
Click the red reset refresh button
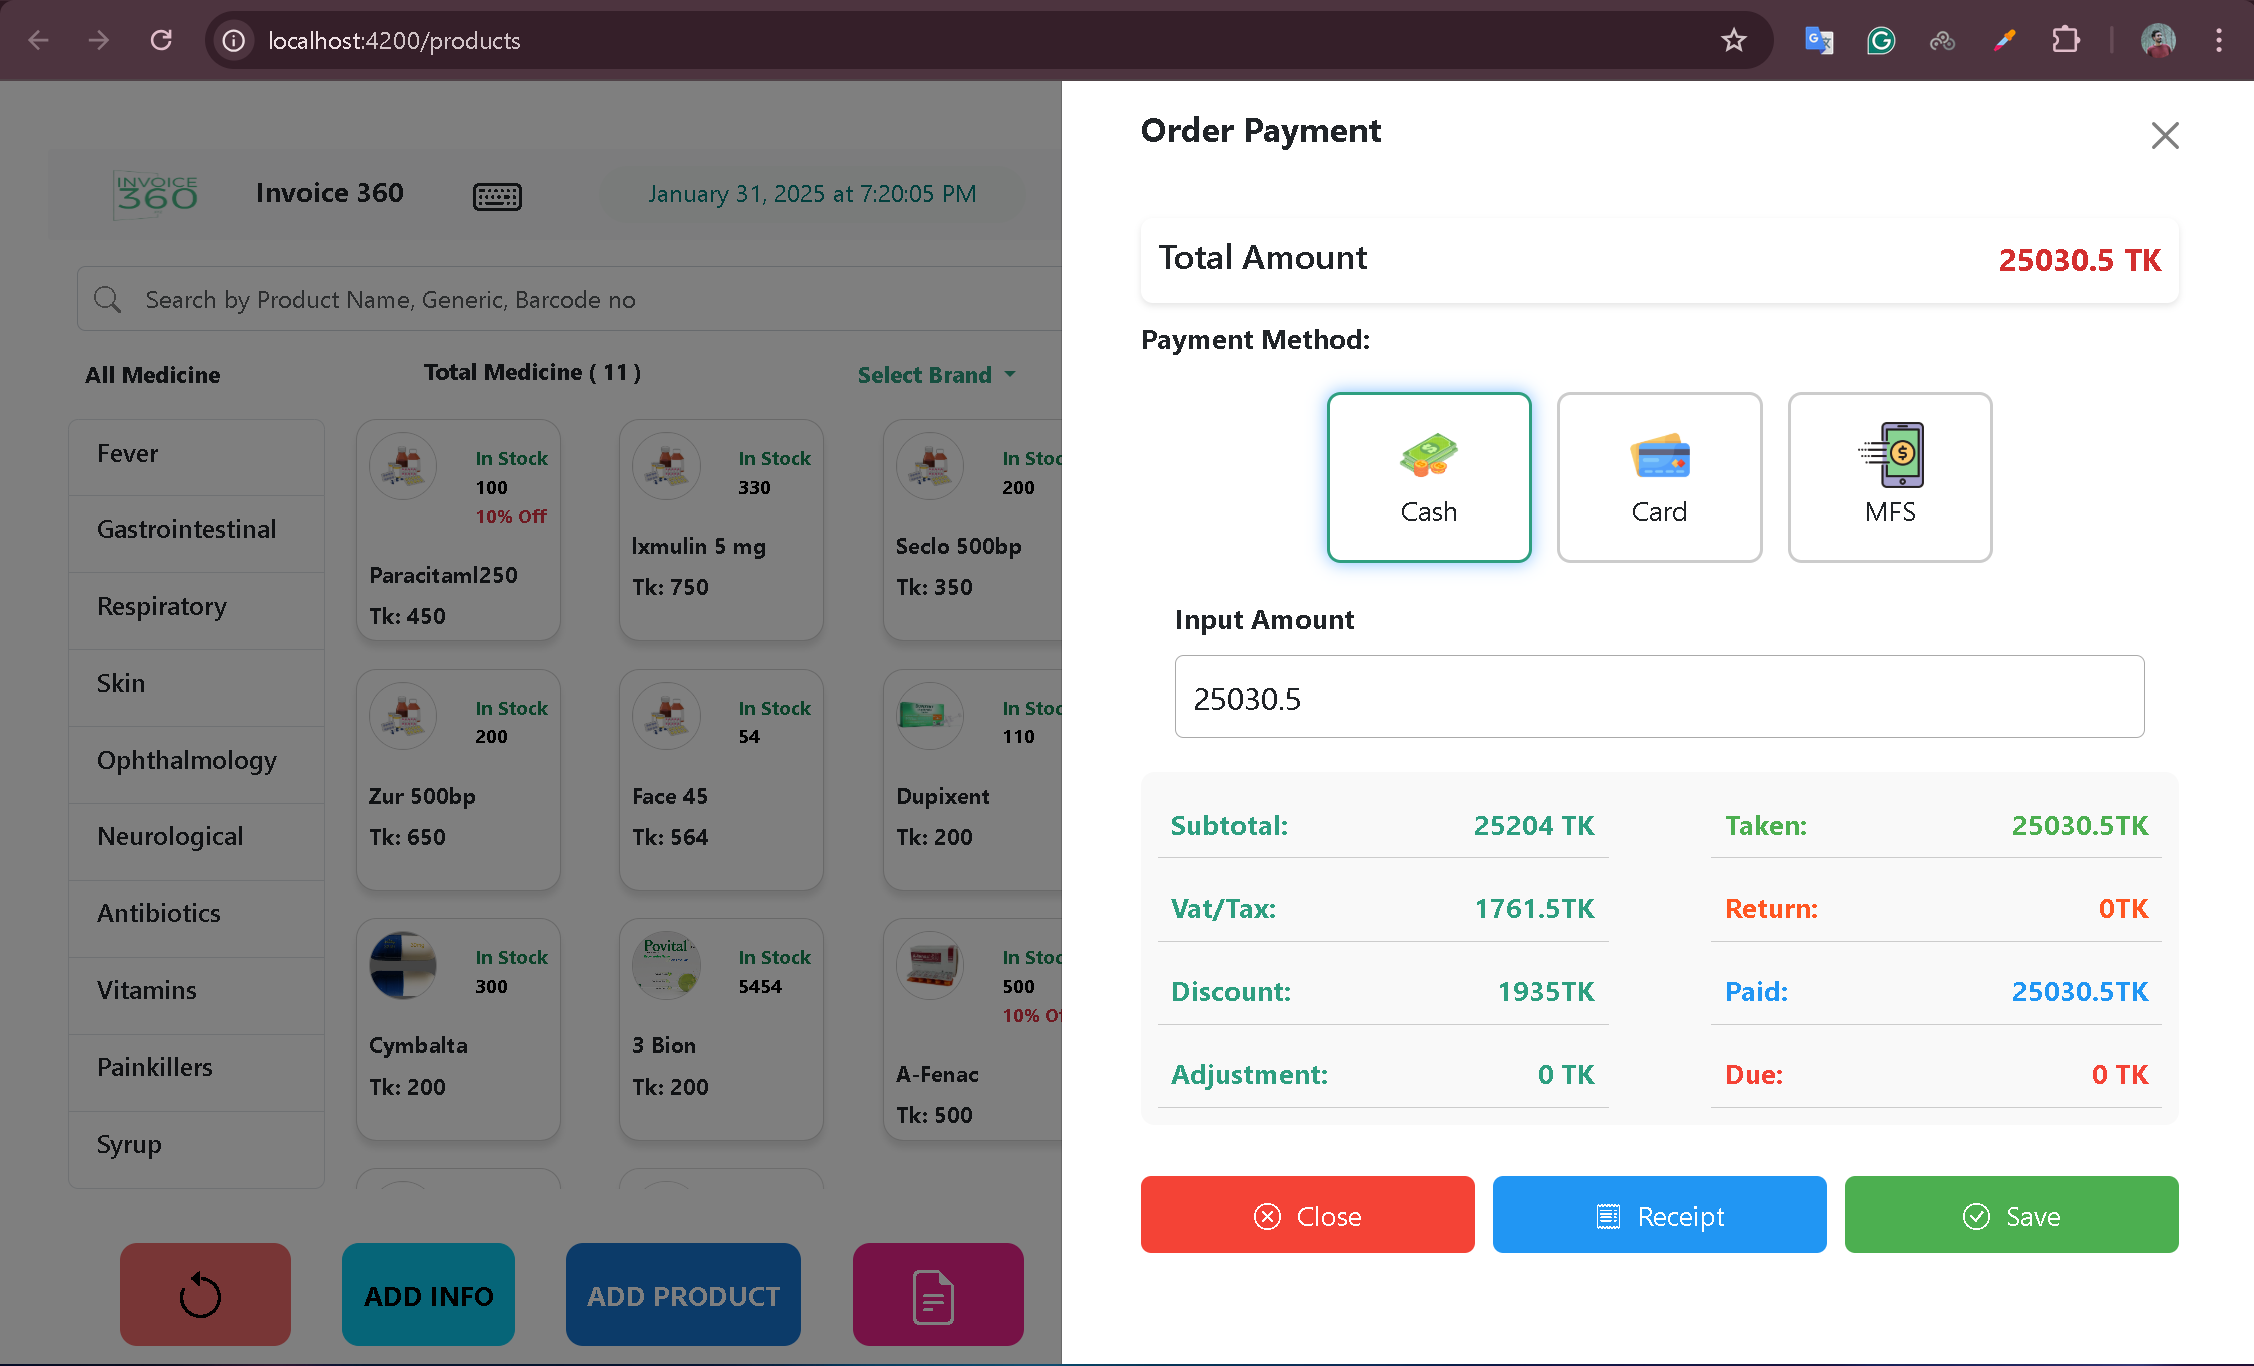205,1295
